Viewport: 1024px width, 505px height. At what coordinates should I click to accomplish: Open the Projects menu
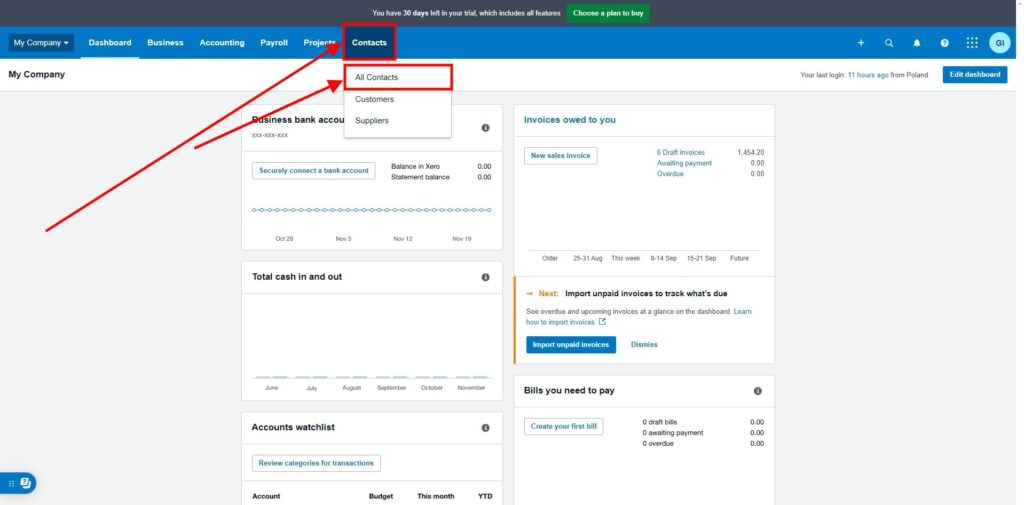click(319, 43)
